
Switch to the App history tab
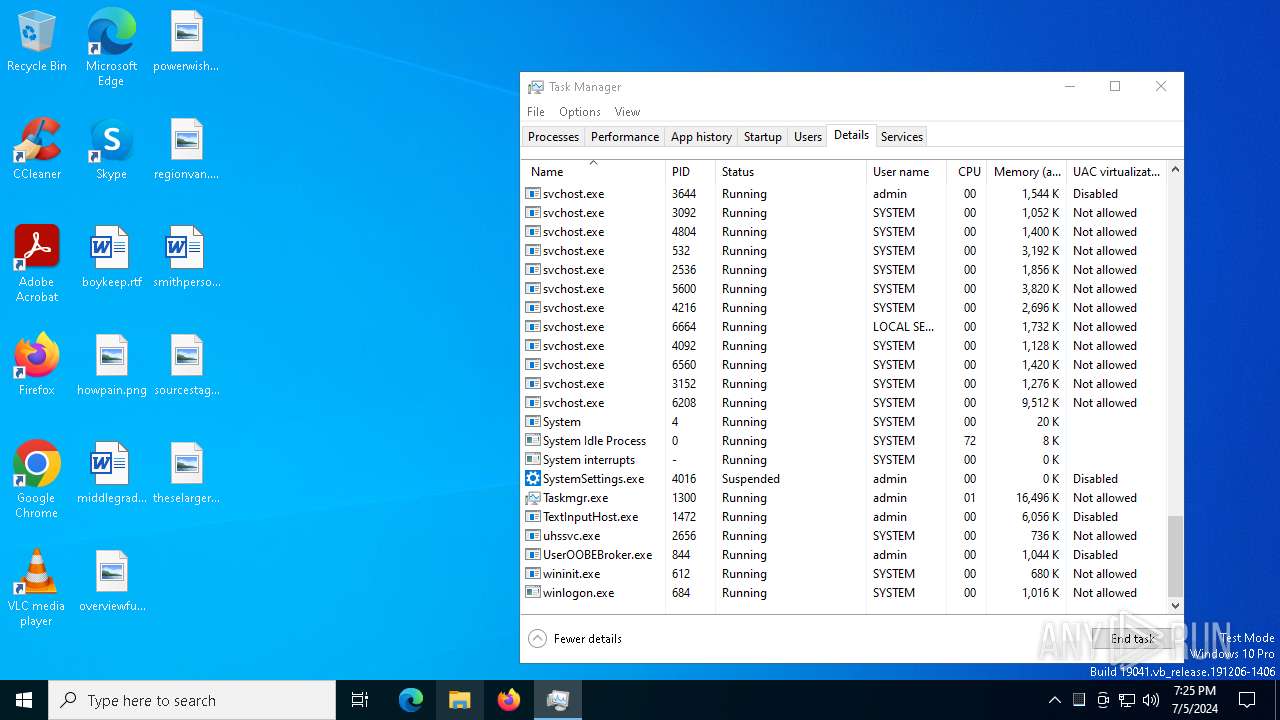pos(701,137)
